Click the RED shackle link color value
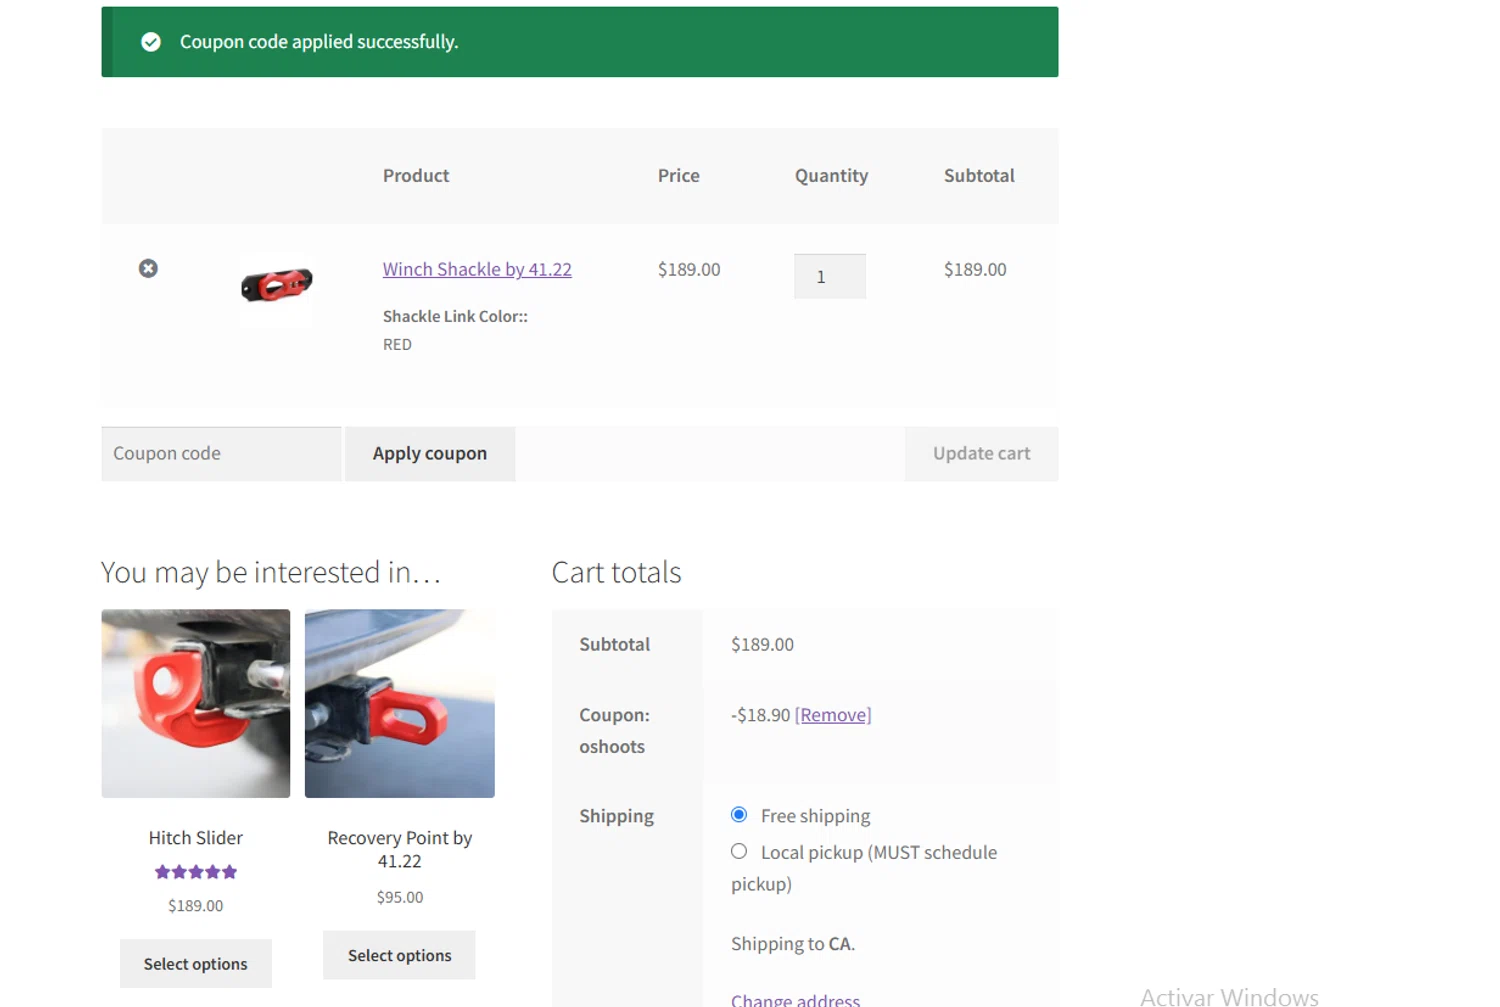Viewport: 1500px width, 1007px height. pos(397,345)
